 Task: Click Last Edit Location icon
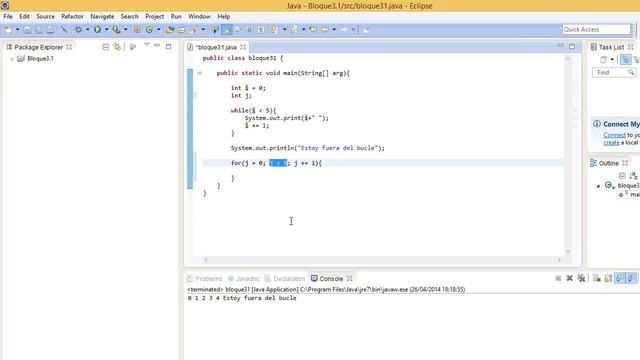tap(313, 29)
